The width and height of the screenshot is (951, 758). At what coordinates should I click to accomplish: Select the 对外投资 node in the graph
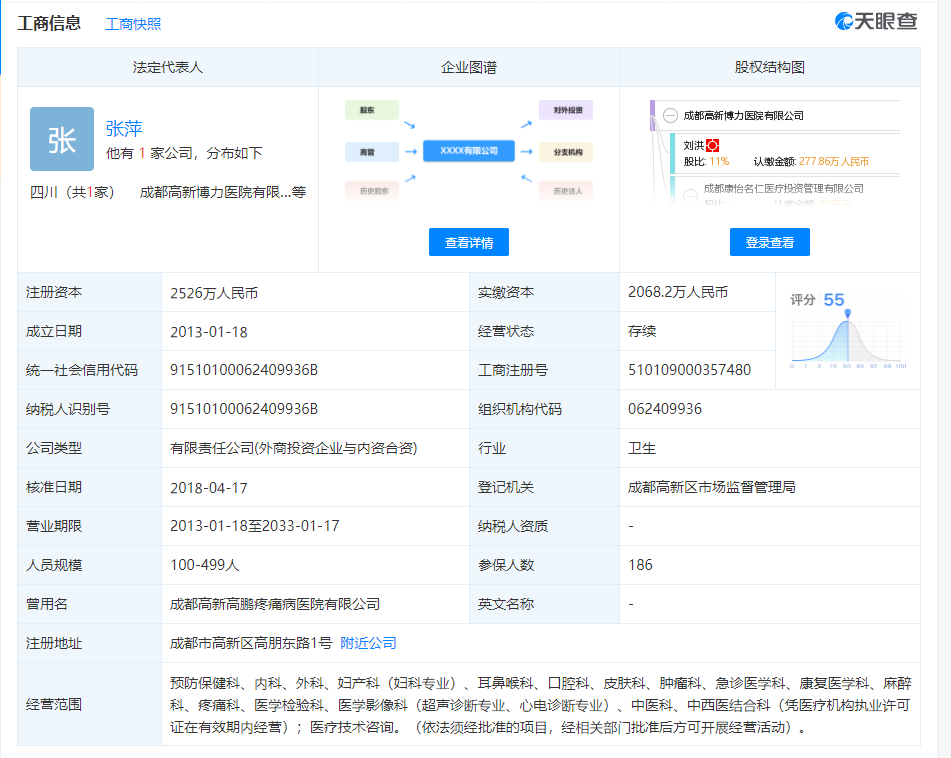[566, 110]
